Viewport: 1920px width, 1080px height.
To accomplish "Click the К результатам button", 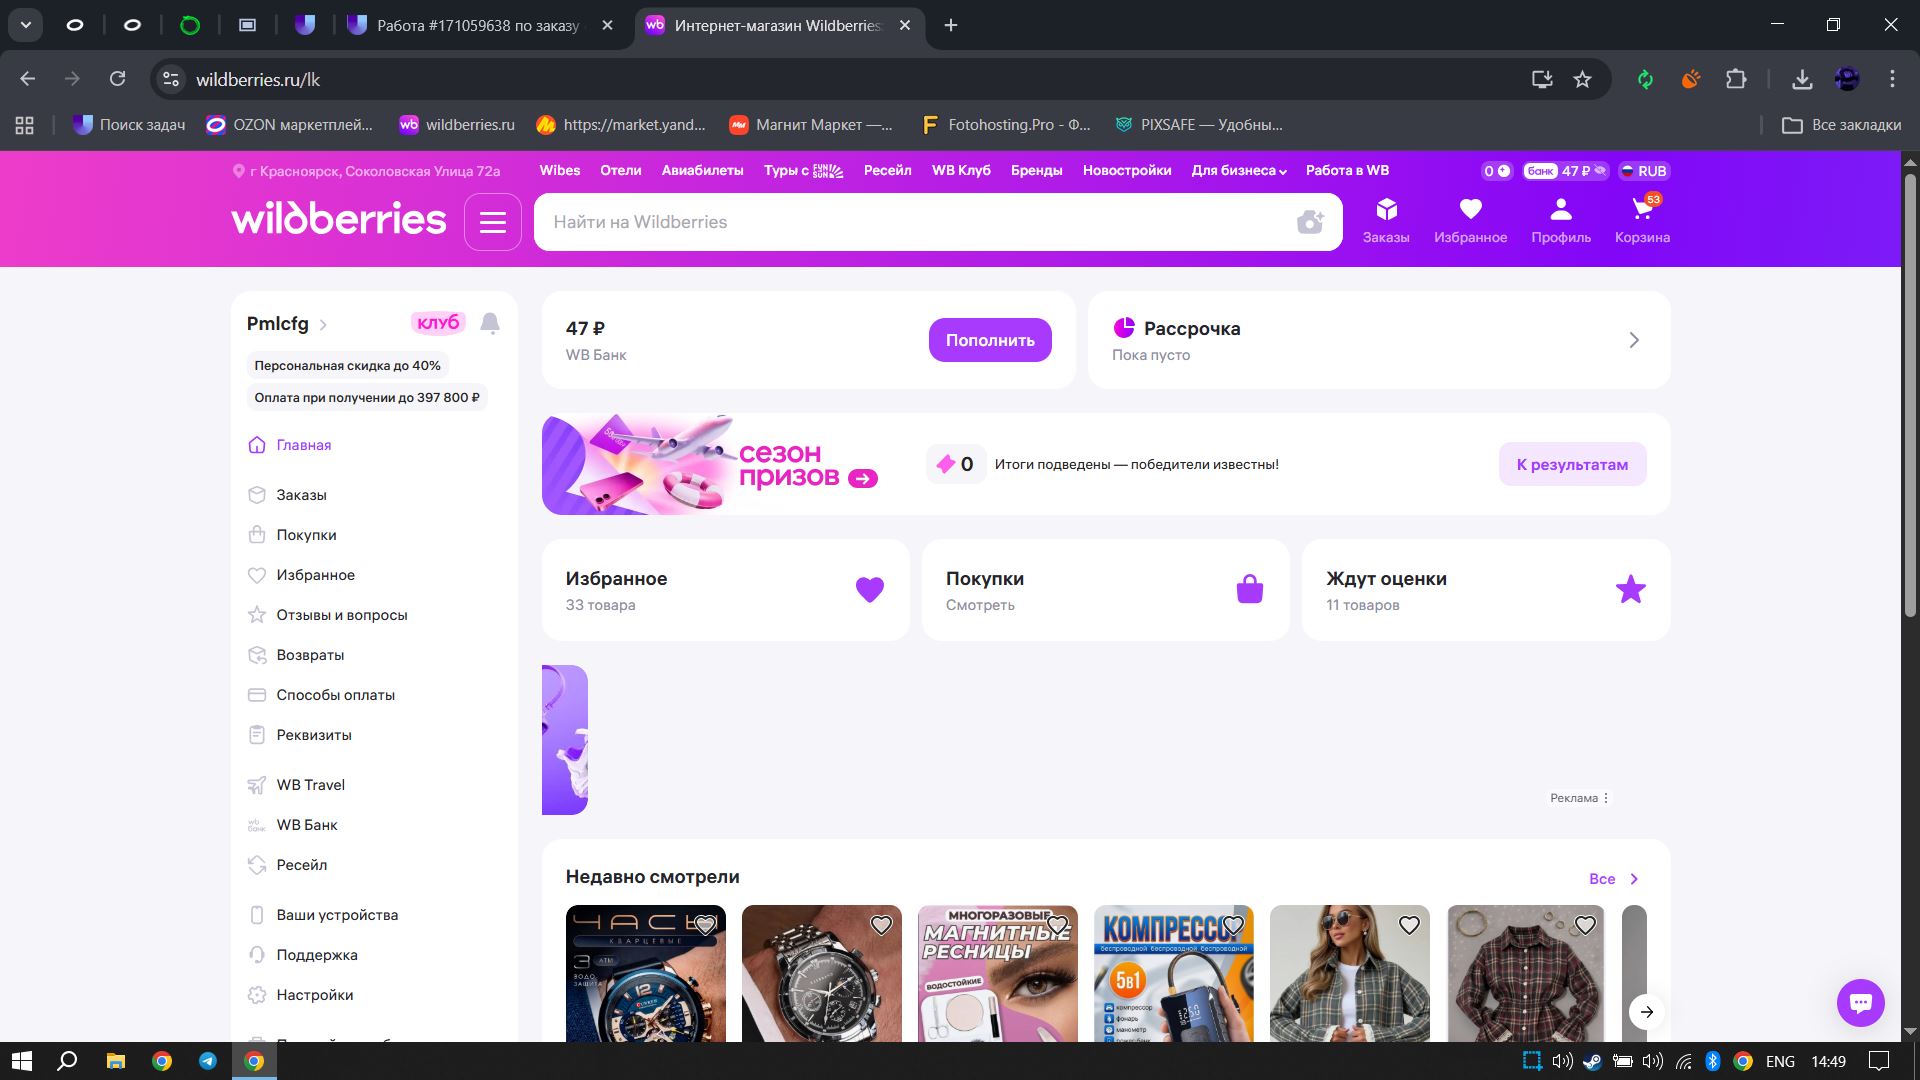I will click(1572, 464).
